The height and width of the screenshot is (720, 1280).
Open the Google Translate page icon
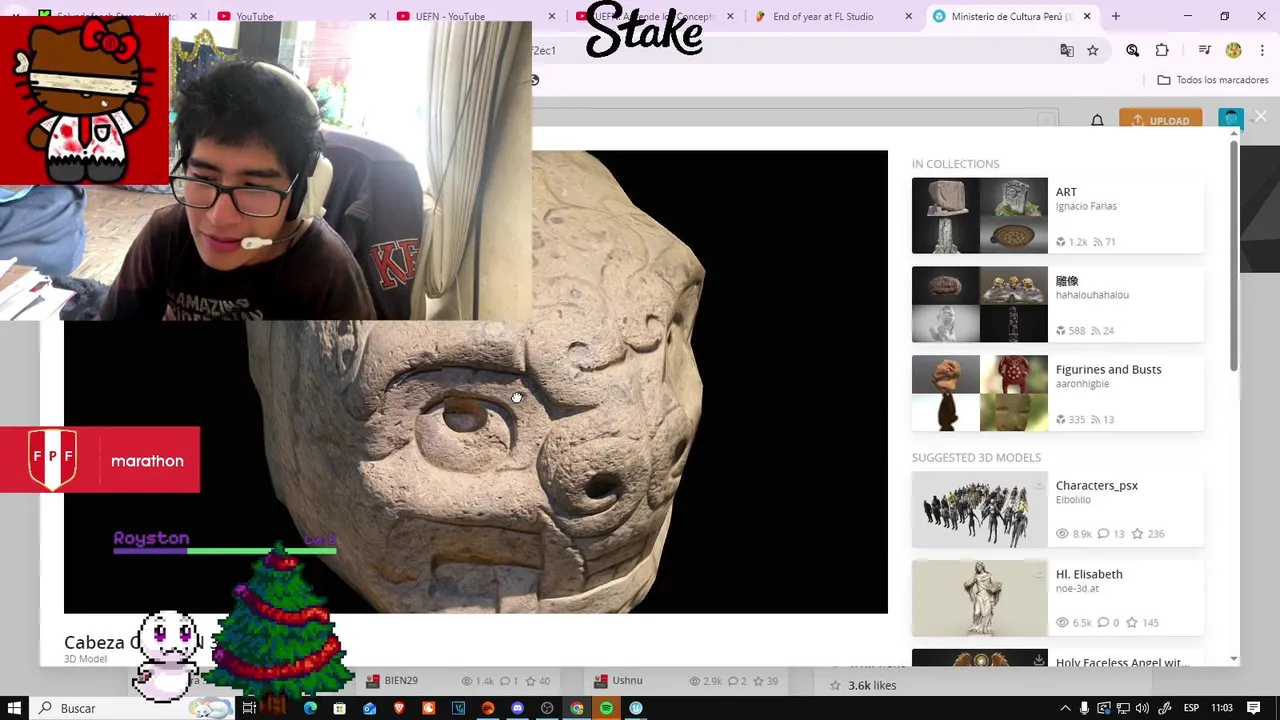click(x=1067, y=50)
